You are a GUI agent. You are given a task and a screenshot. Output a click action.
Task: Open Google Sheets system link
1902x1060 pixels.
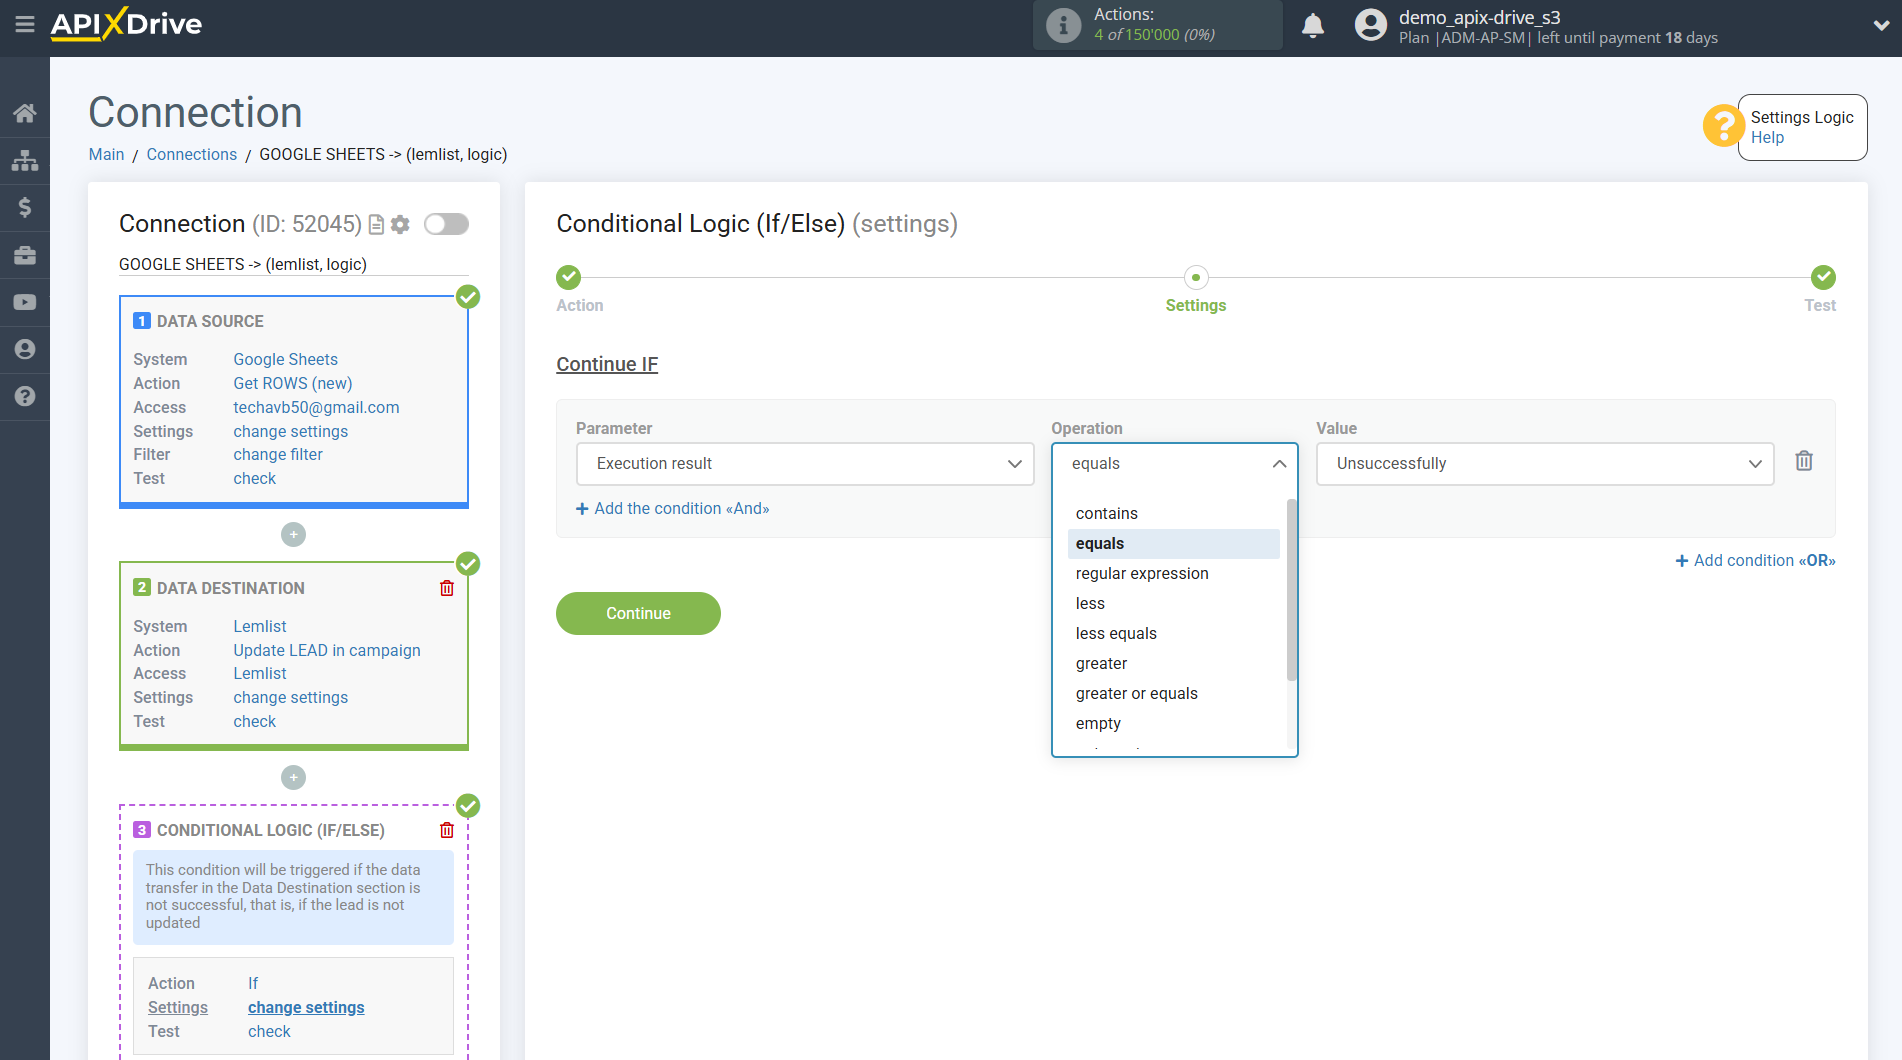(285, 359)
